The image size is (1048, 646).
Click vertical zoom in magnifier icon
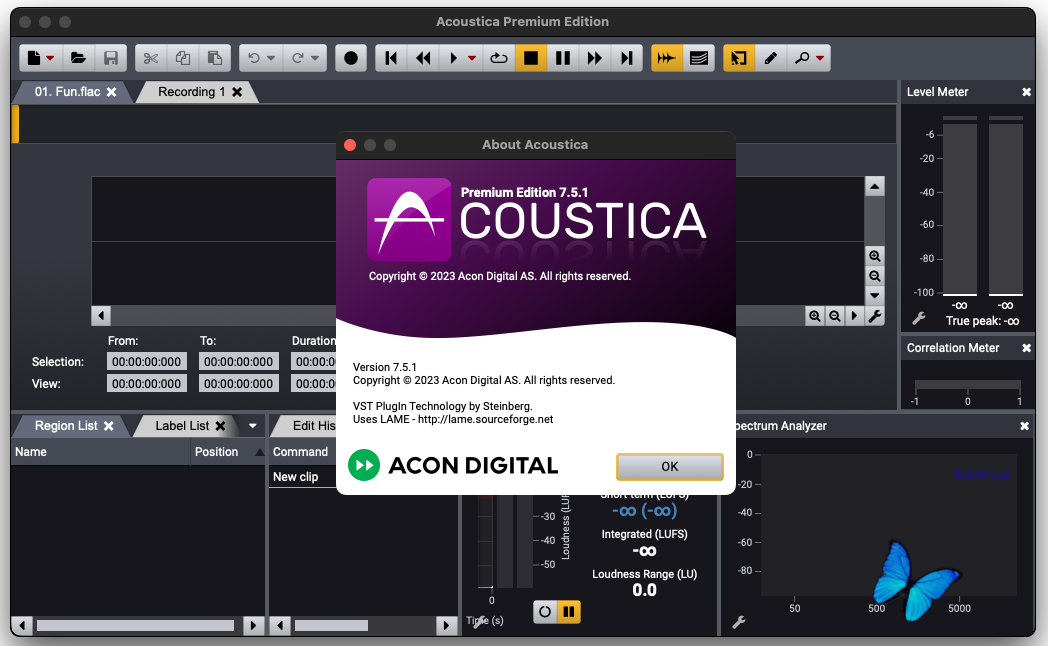point(874,256)
